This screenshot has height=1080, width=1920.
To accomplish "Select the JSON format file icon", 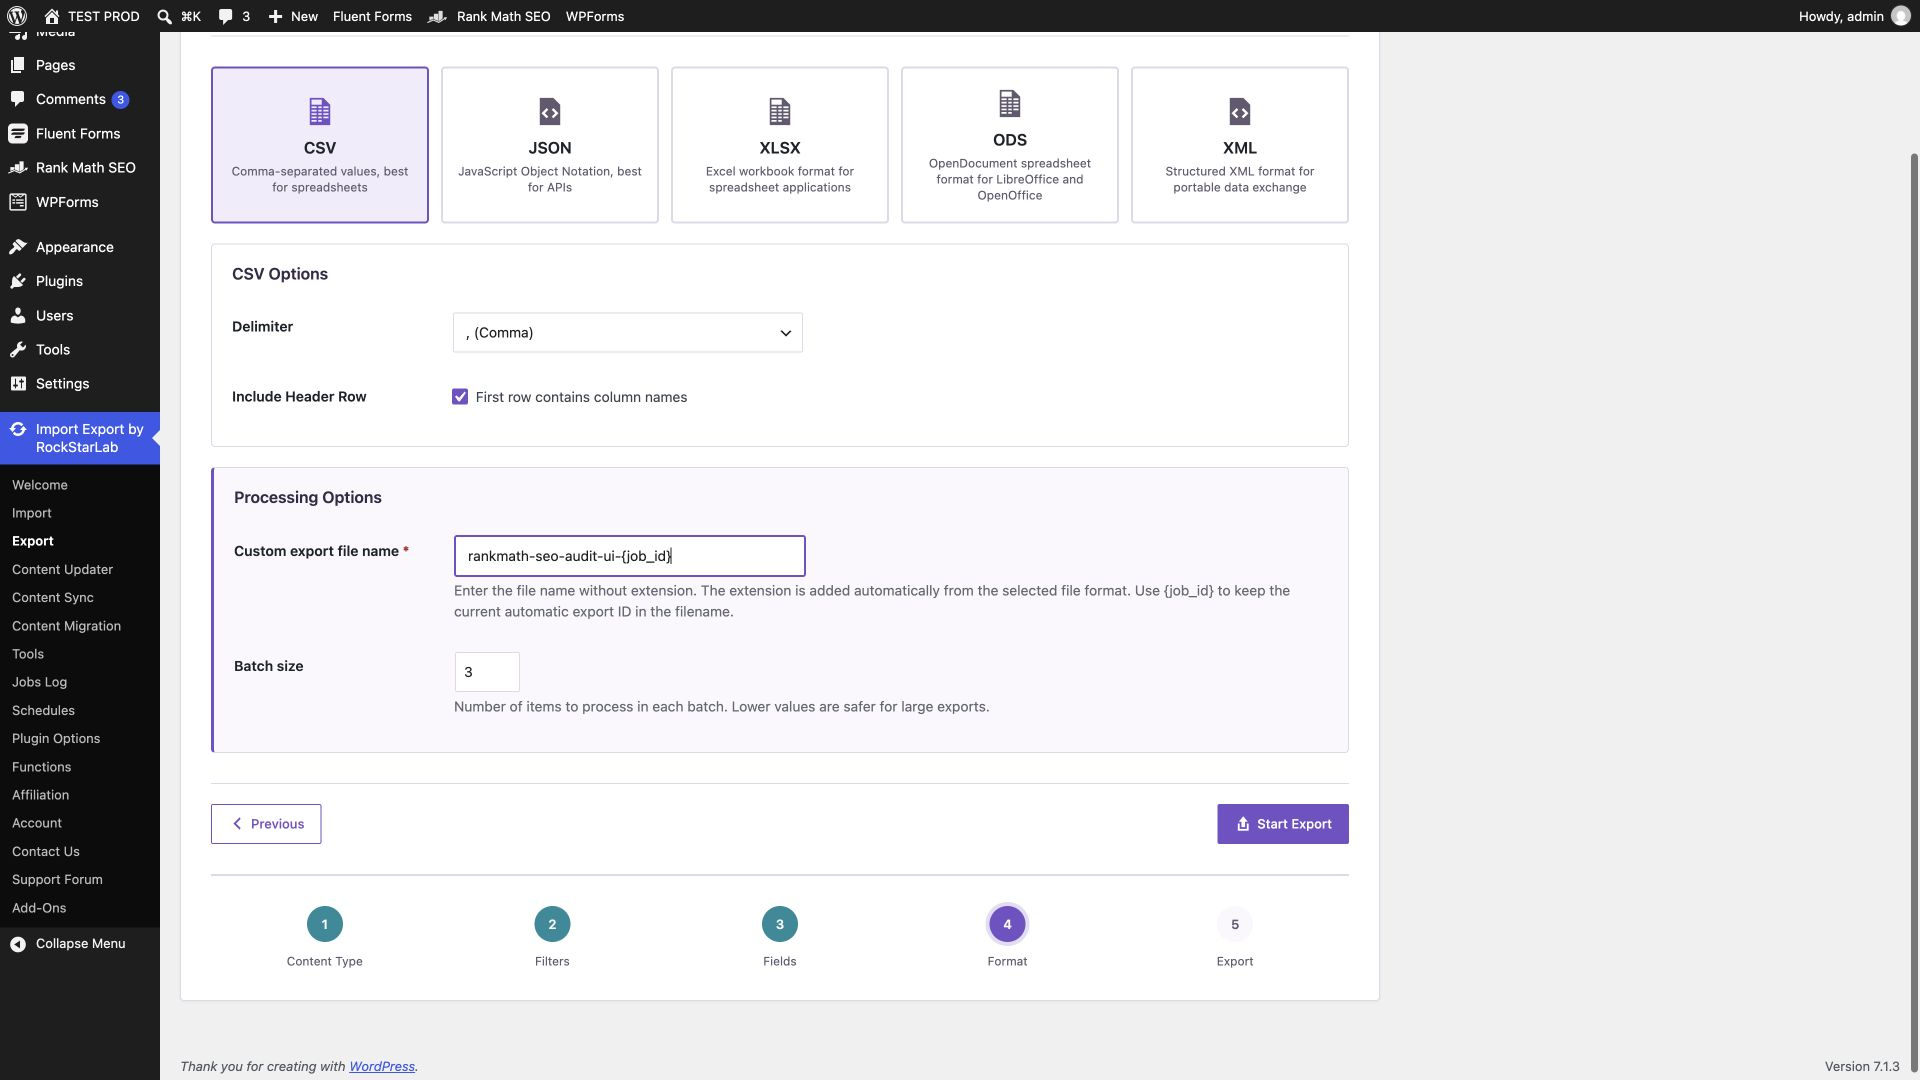I will [550, 111].
